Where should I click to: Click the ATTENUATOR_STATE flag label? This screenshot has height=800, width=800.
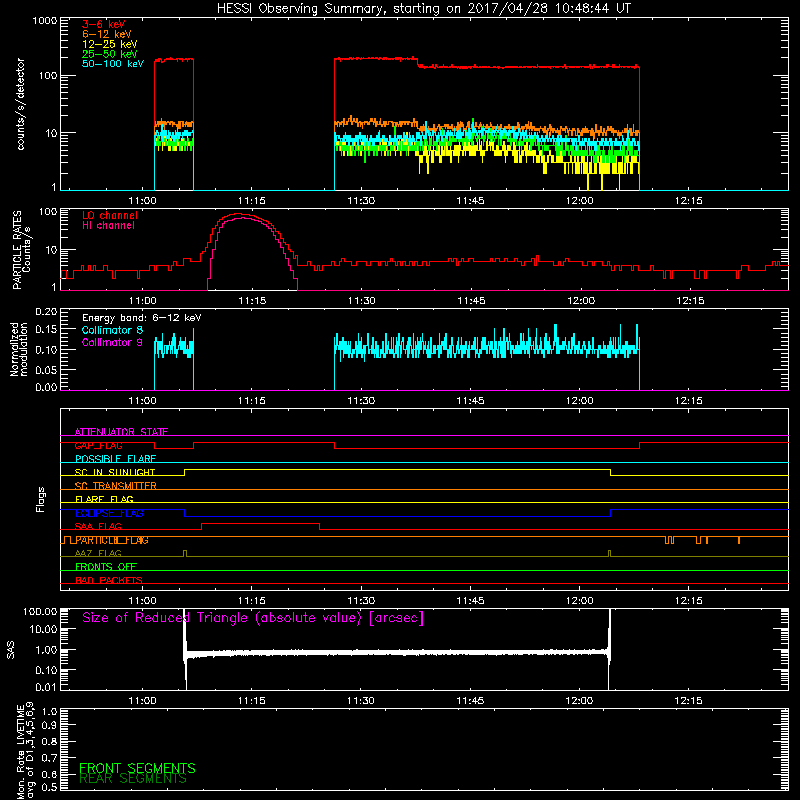pos(121,432)
